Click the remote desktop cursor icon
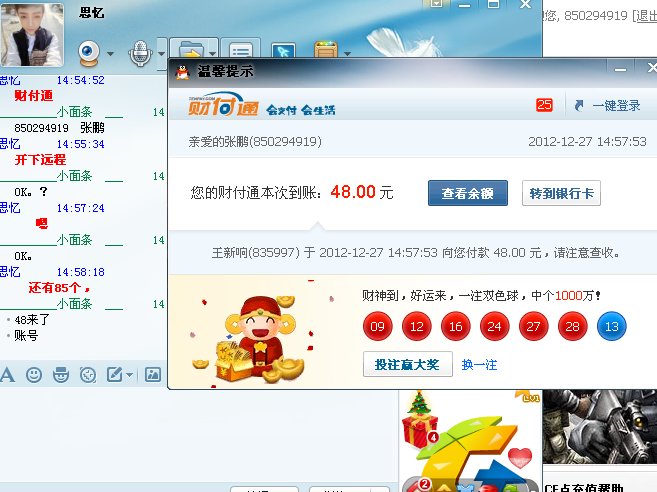Viewport: 657px width, 492px height. [284, 51]
